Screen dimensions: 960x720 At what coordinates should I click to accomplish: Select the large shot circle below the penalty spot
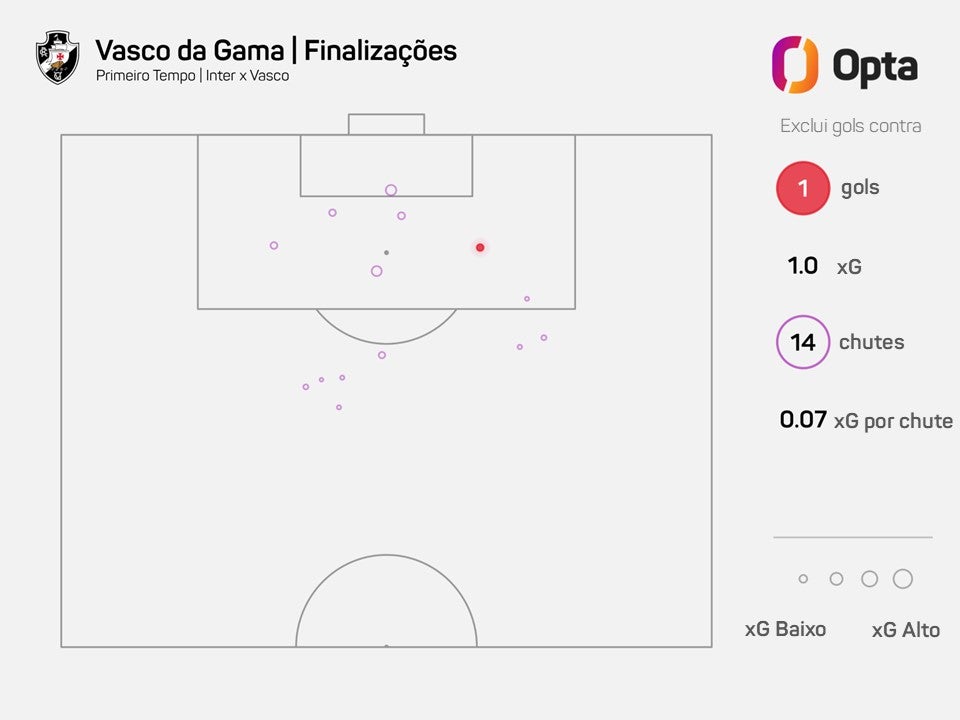(x=377, y=271)
